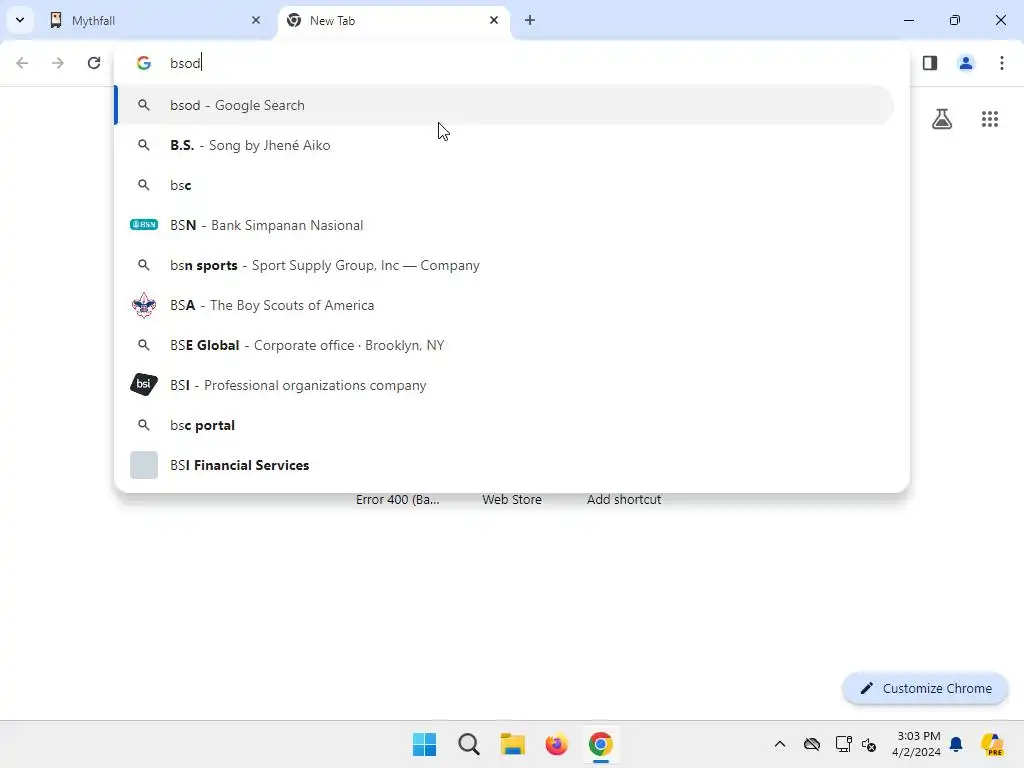The image size is (1024, 768).
Task: Click the black bsi logo icon
Action: click(144, 385)
